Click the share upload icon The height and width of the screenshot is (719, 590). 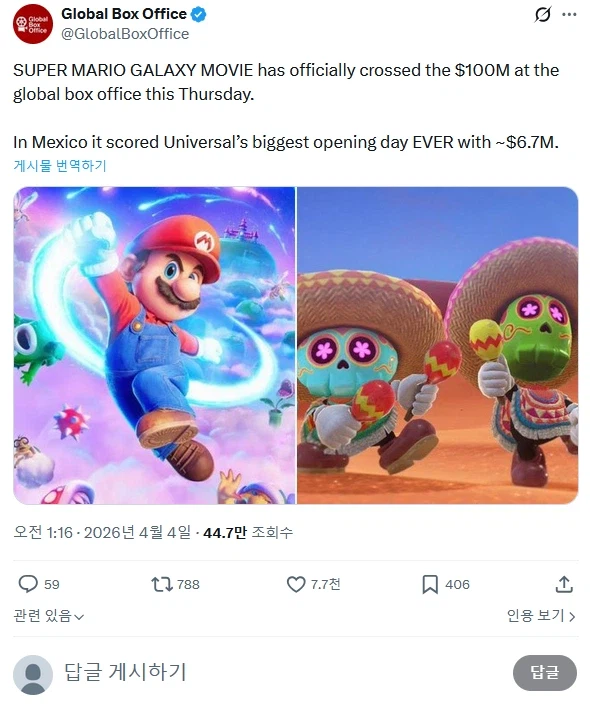click(x=564, y=584)
